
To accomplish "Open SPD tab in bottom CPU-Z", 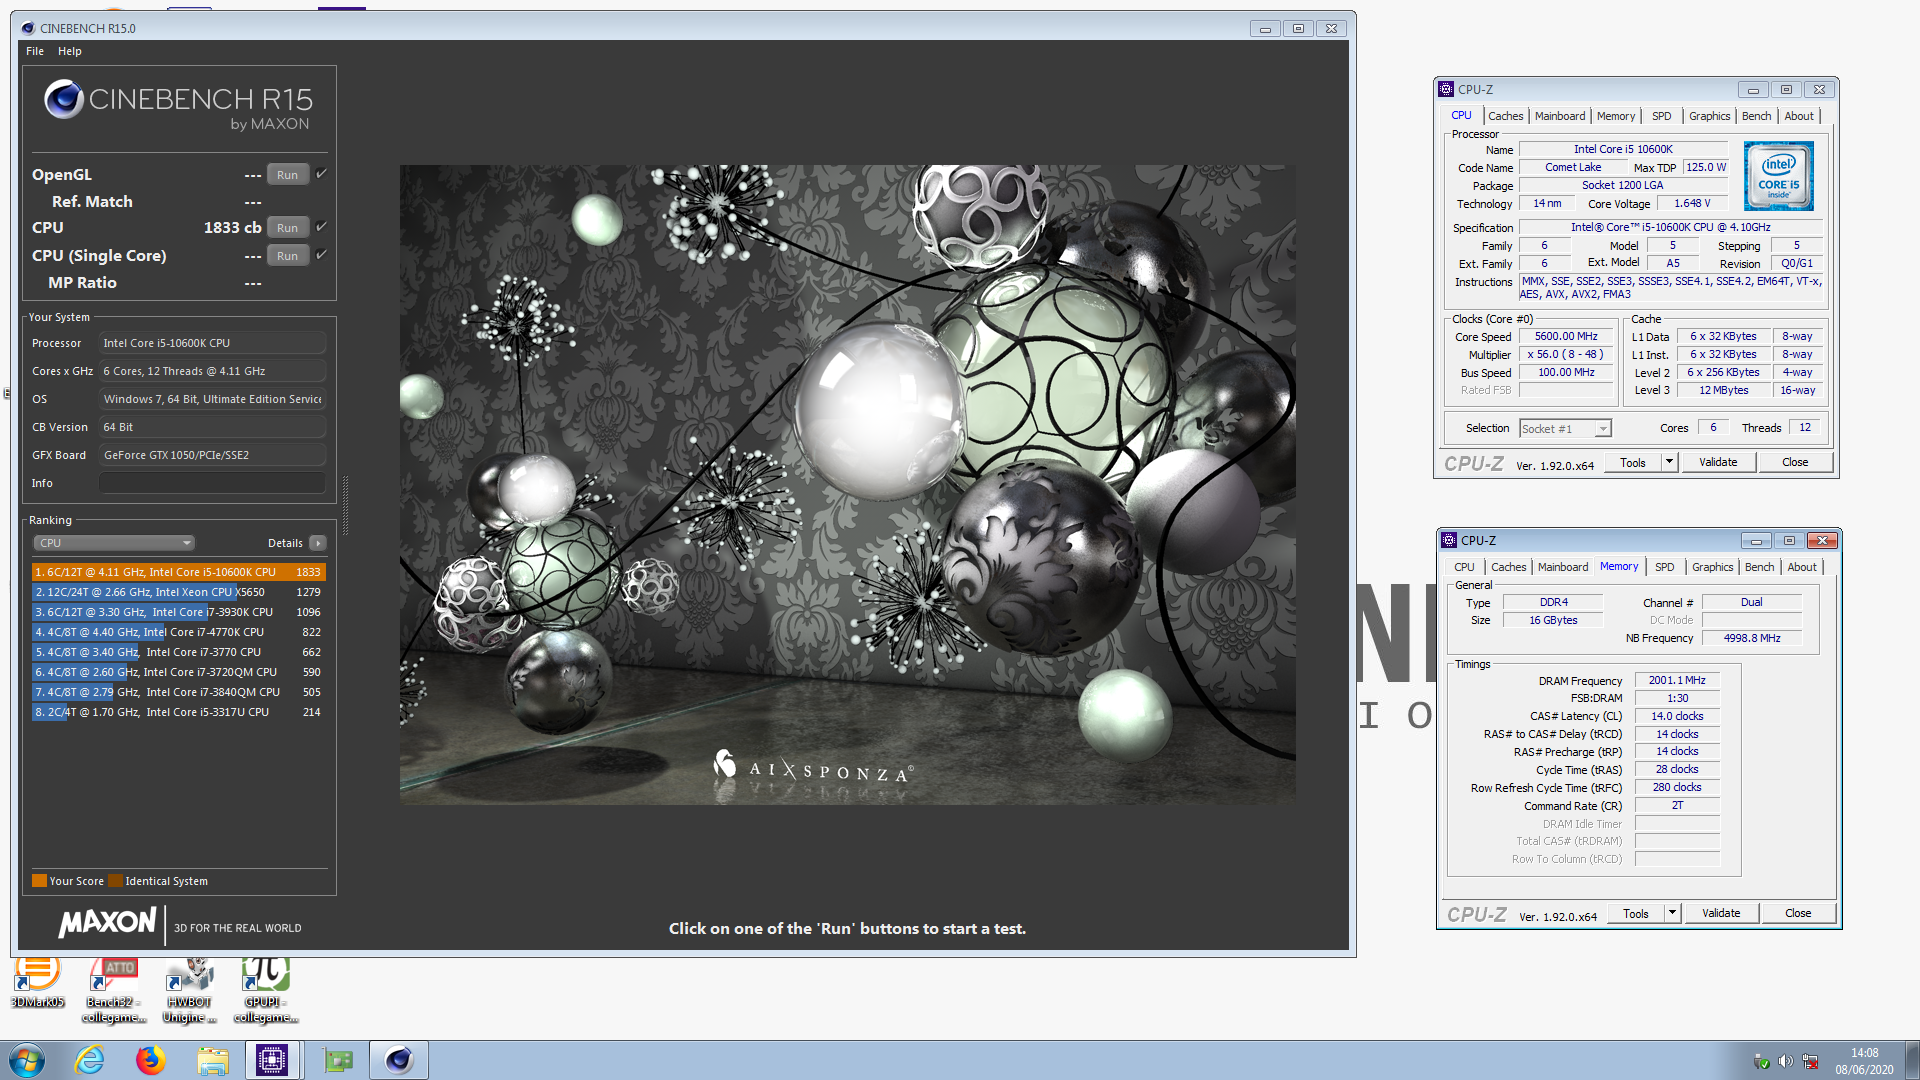I will 1664,567.
